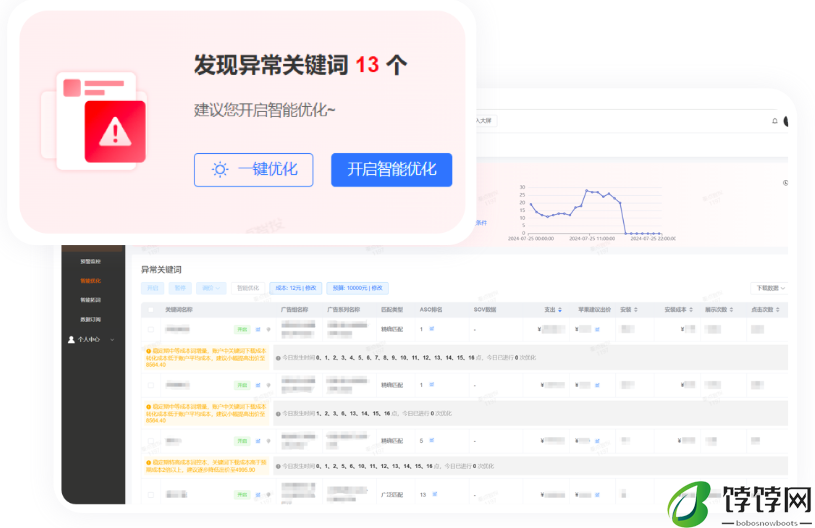This screenshot has width=815, height=528.
Task: Click the grey location pin in the first keyword row
Action: click(x=269, y=329)
